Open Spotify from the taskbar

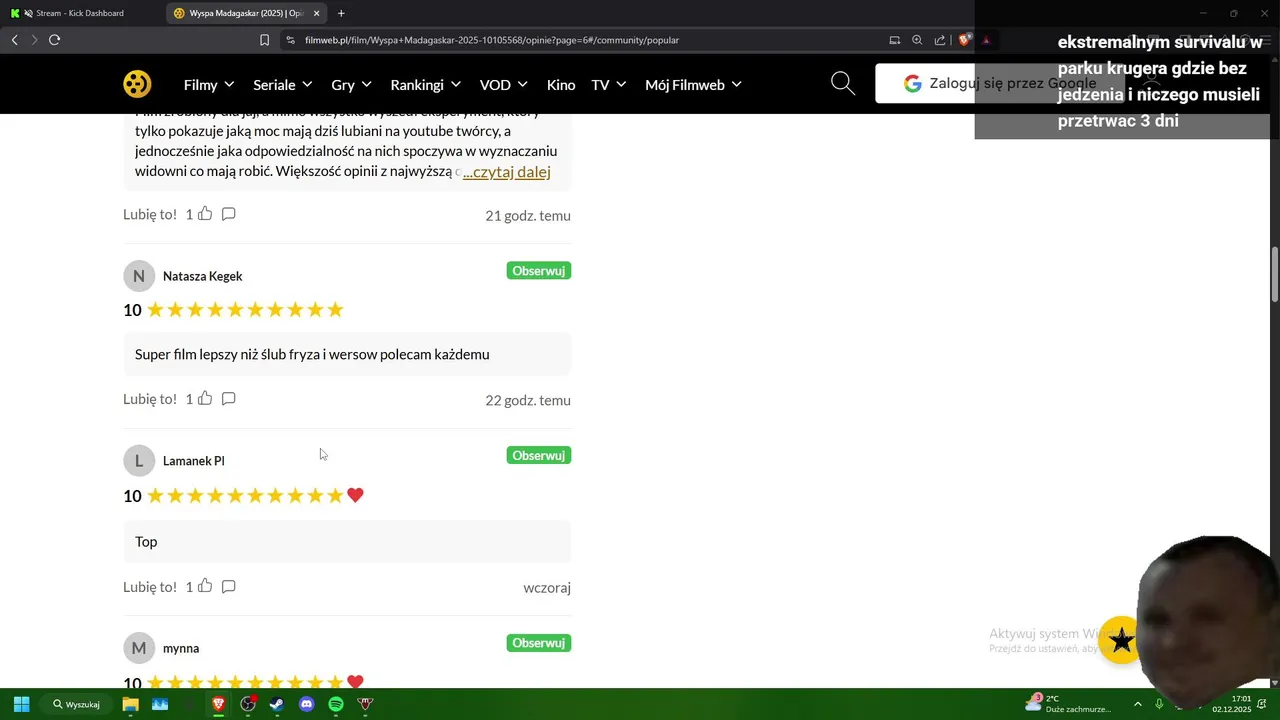tap(336, 704)
